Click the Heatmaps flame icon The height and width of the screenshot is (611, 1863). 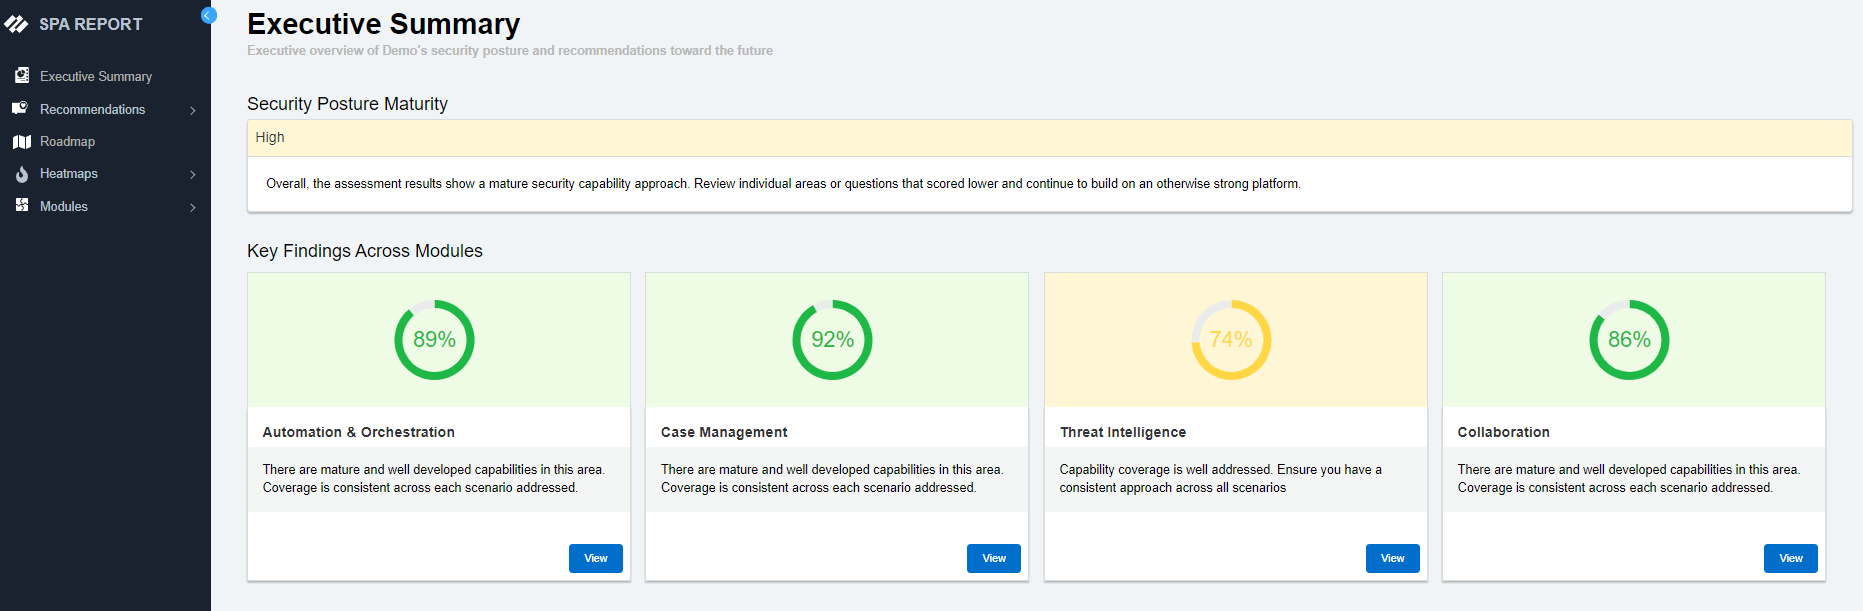pyautogui.click(x=21, y=174)
